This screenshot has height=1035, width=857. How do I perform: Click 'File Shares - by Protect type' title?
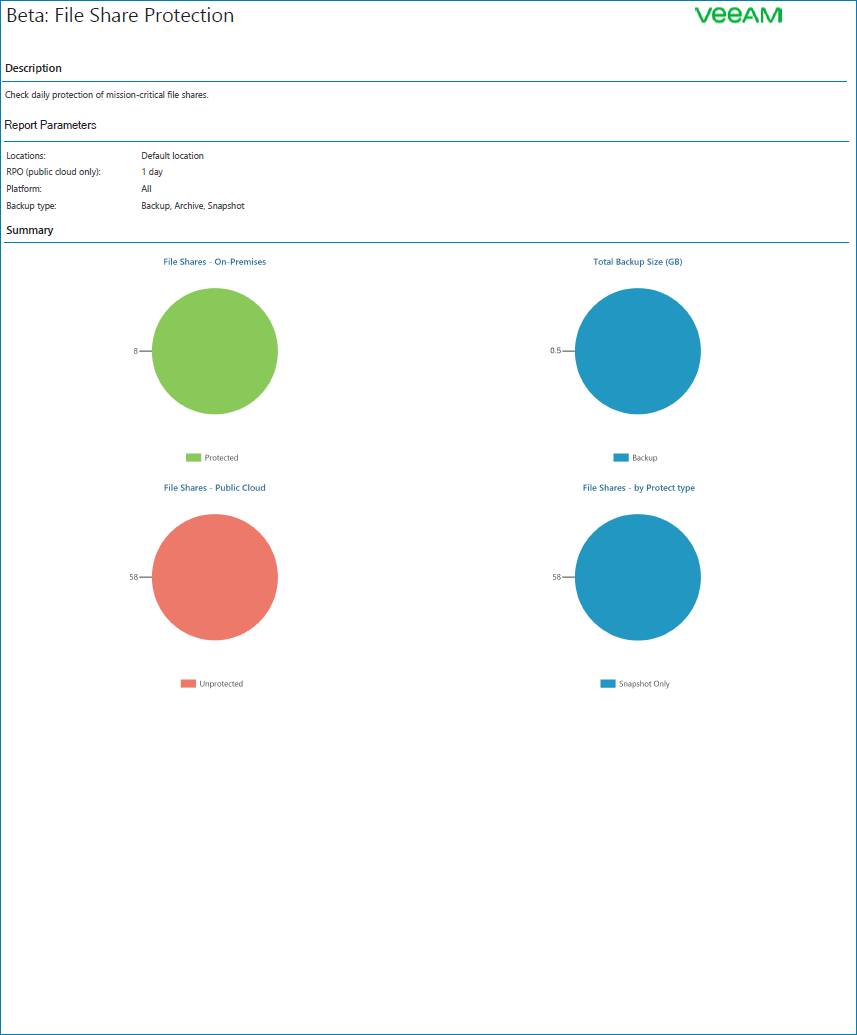click(x=638, y=488)
